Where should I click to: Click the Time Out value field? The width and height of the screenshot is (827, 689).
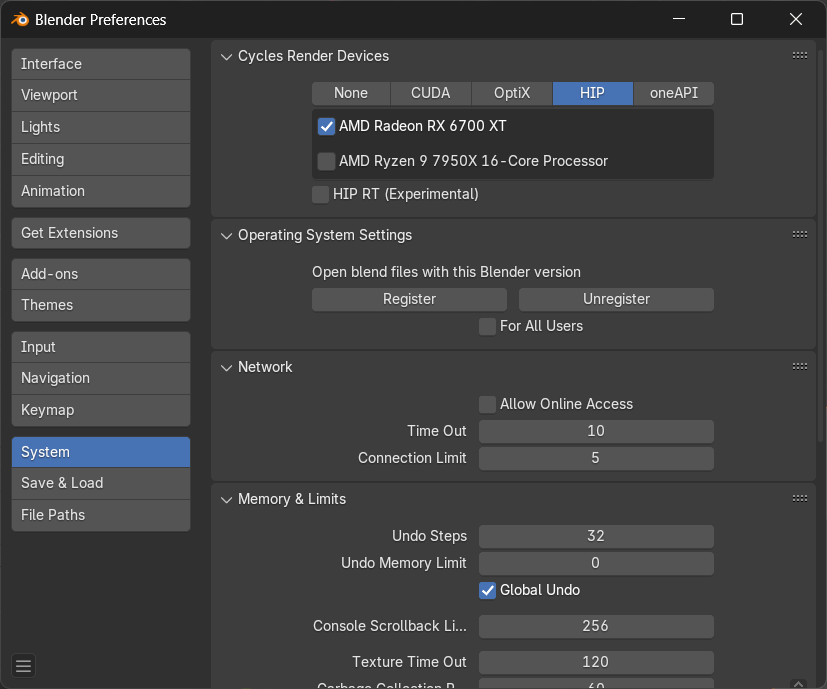(596, 431)
